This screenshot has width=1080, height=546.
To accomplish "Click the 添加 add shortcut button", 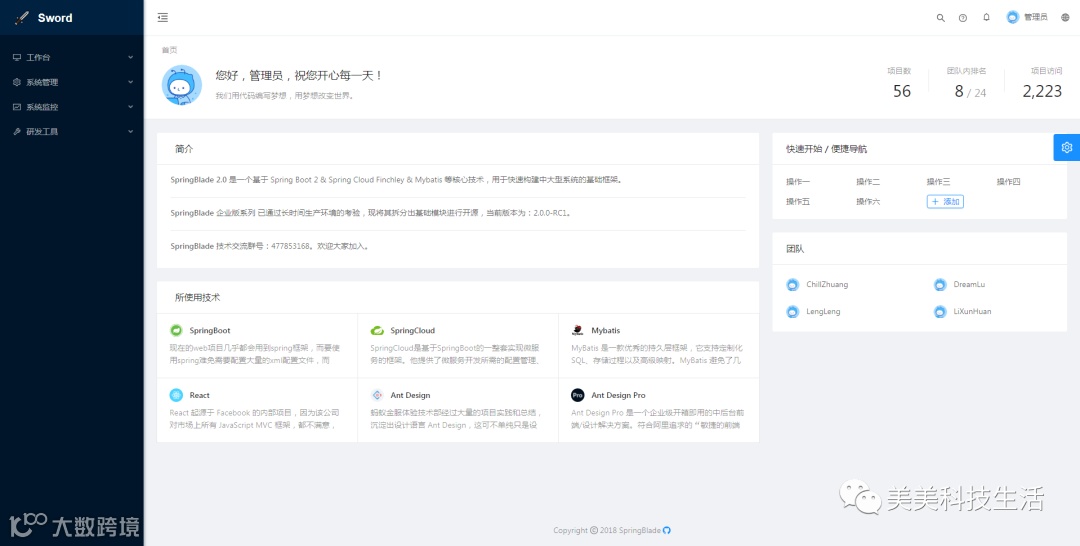I will [945, 202].
